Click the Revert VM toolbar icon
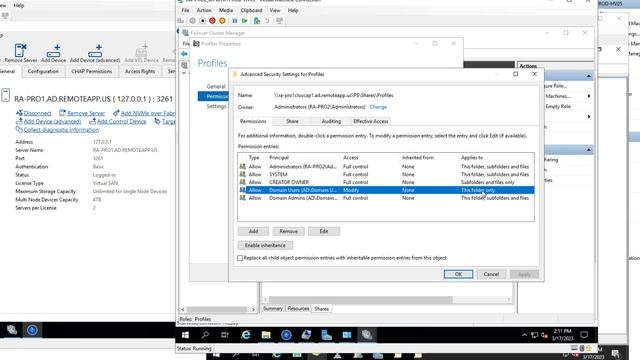The height and width of the screenshot is (360, 640). [x=267, y=21]
